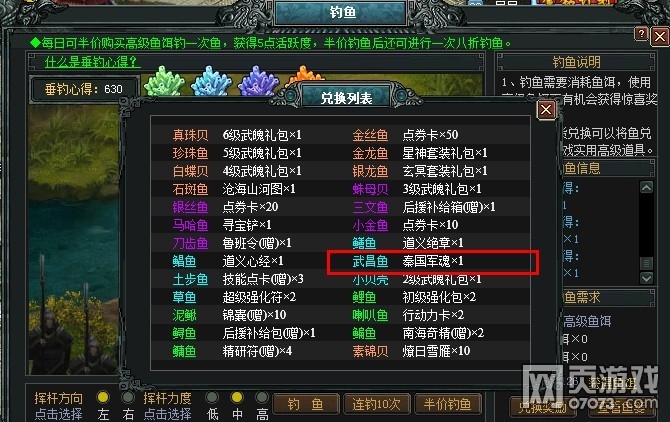Click the green coral decoration icon
670x422 pixels.
point(164,81)
